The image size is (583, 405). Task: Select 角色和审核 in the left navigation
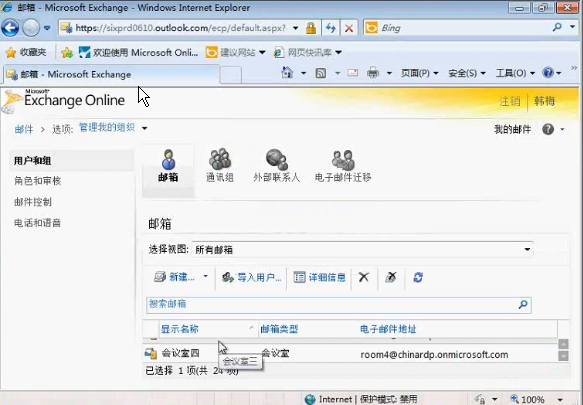point(38,181)
